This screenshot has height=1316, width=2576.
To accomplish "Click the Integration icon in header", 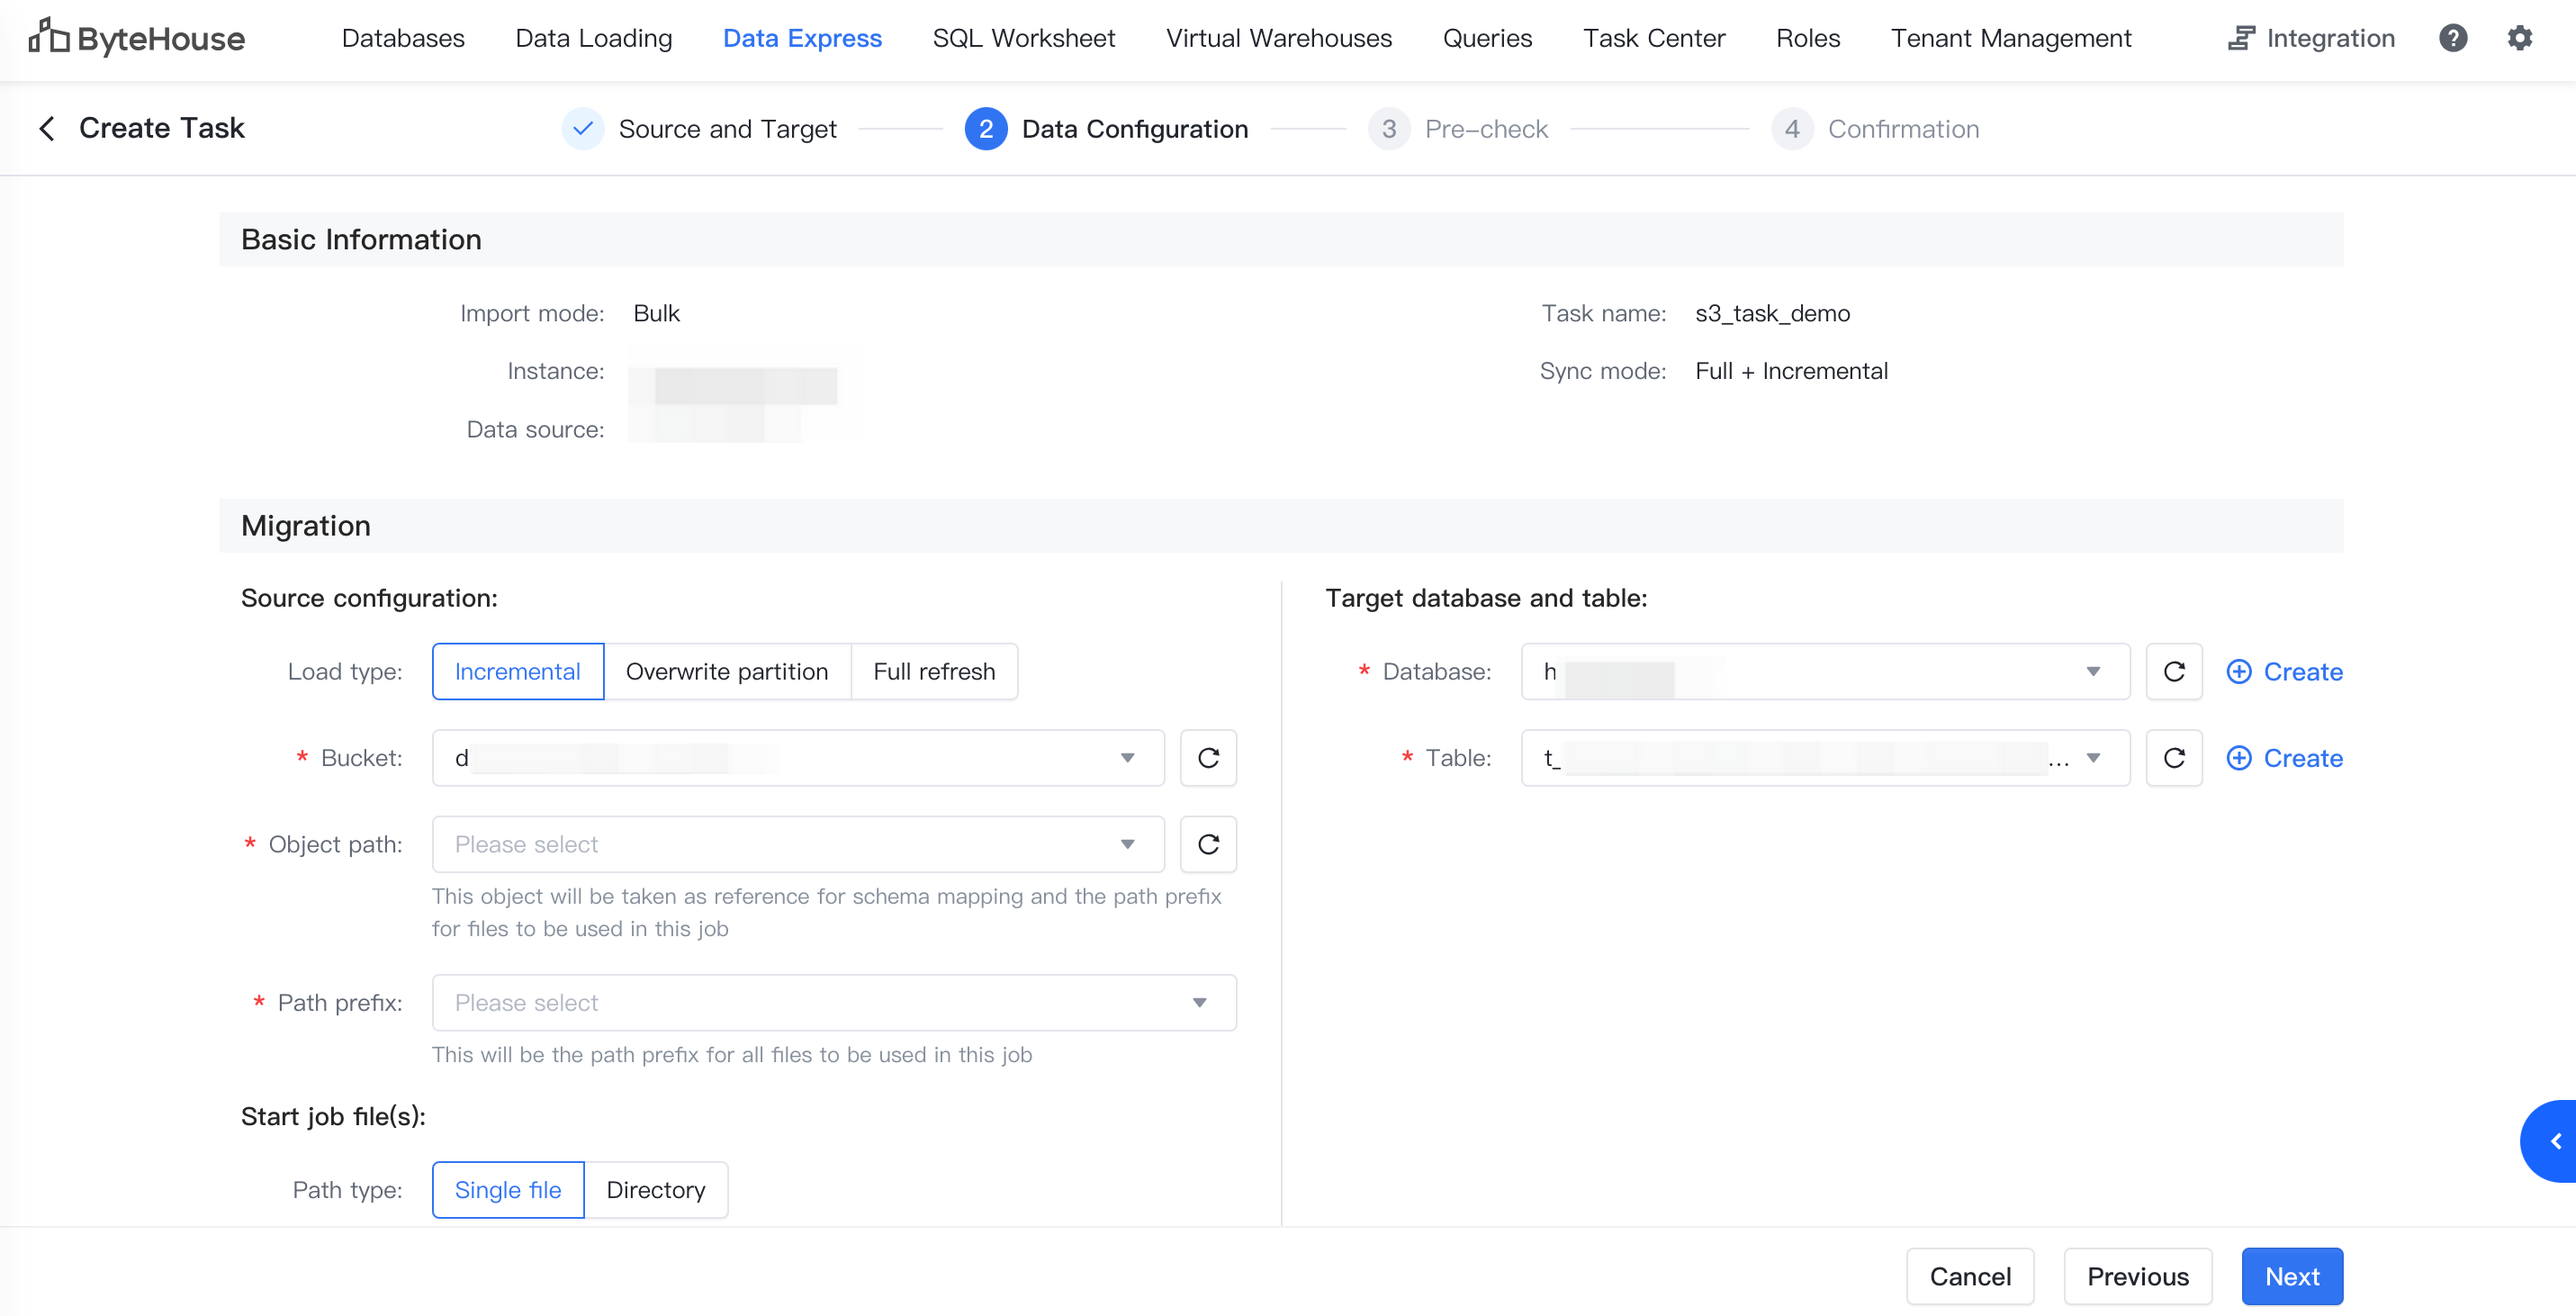I will tap(2241, 38).
